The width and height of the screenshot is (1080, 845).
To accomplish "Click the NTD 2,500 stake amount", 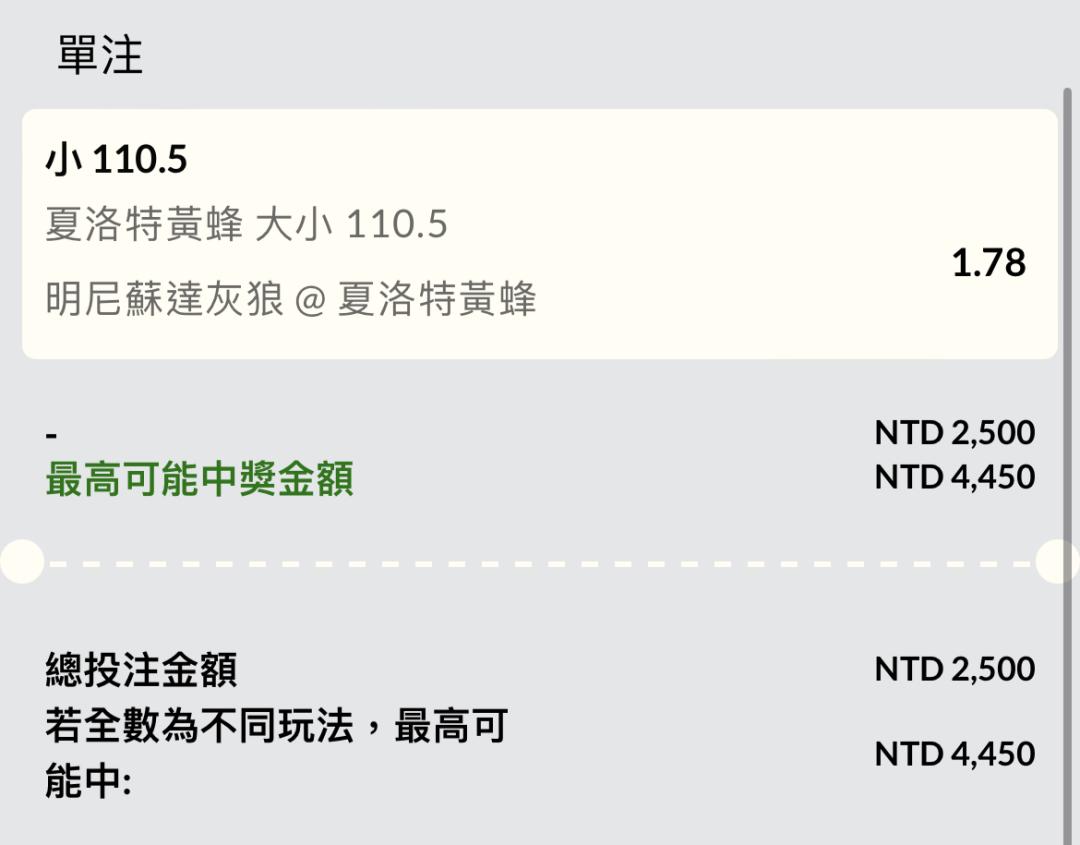I will point(955,433).
